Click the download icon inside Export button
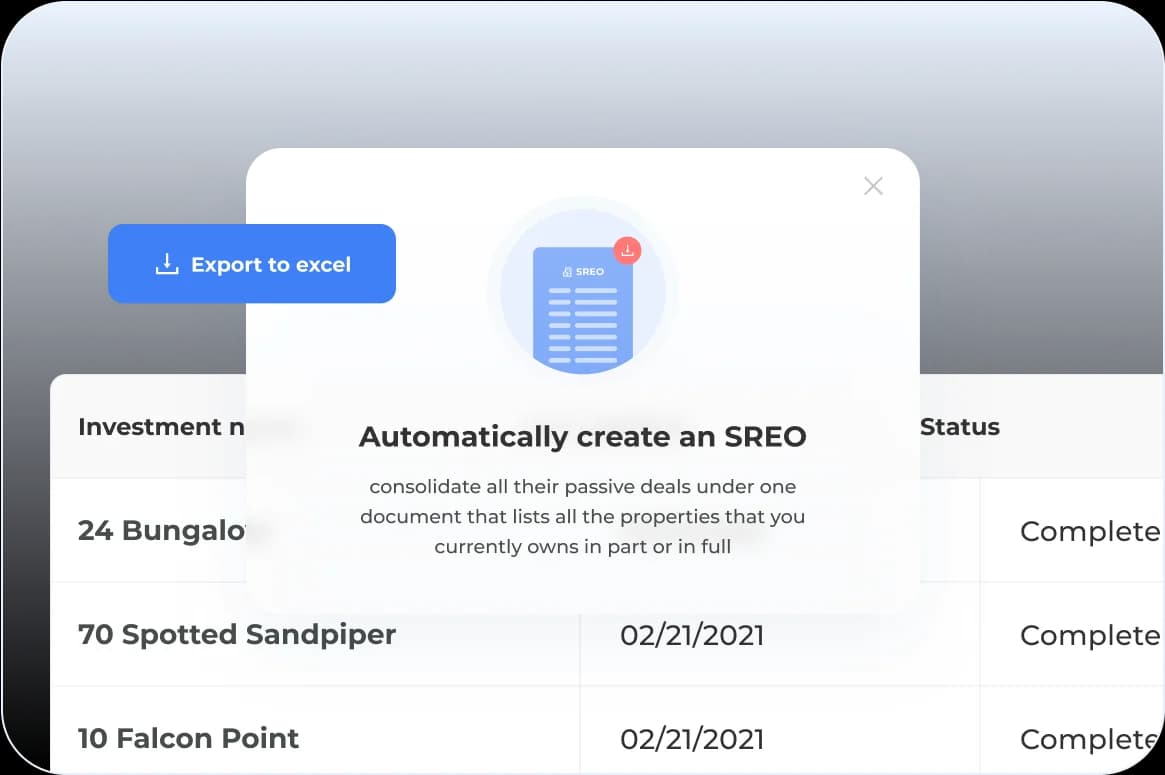Viewport: 1165px width, 775px height. click(x=166, y=264)
